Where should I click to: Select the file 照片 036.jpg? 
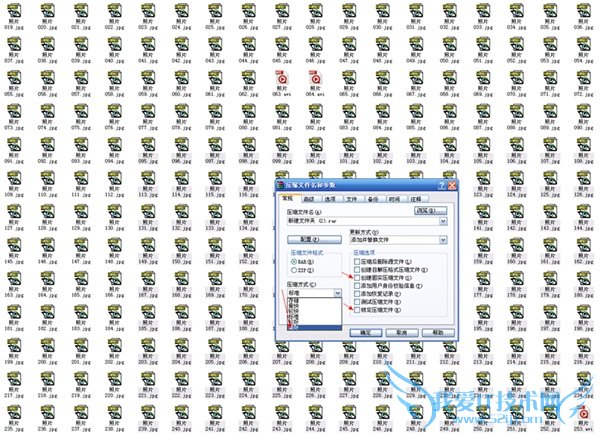[584, 16]
